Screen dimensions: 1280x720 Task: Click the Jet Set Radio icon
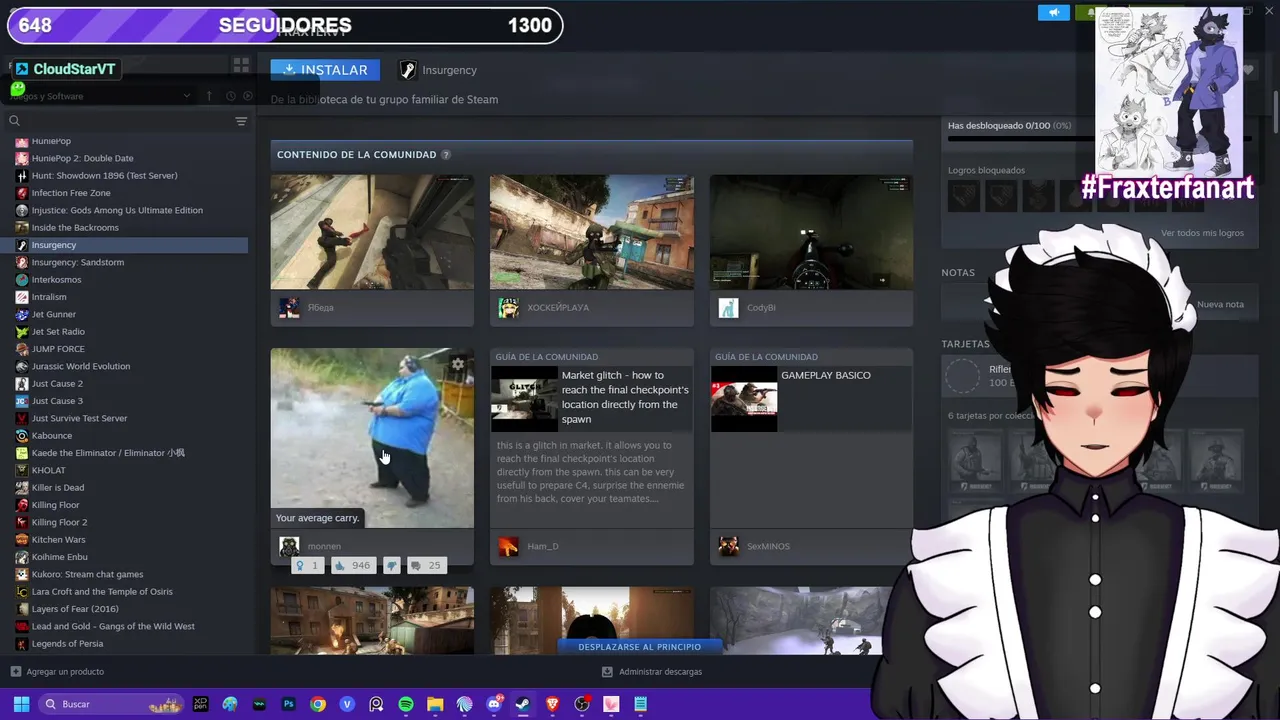pos(22,331)
